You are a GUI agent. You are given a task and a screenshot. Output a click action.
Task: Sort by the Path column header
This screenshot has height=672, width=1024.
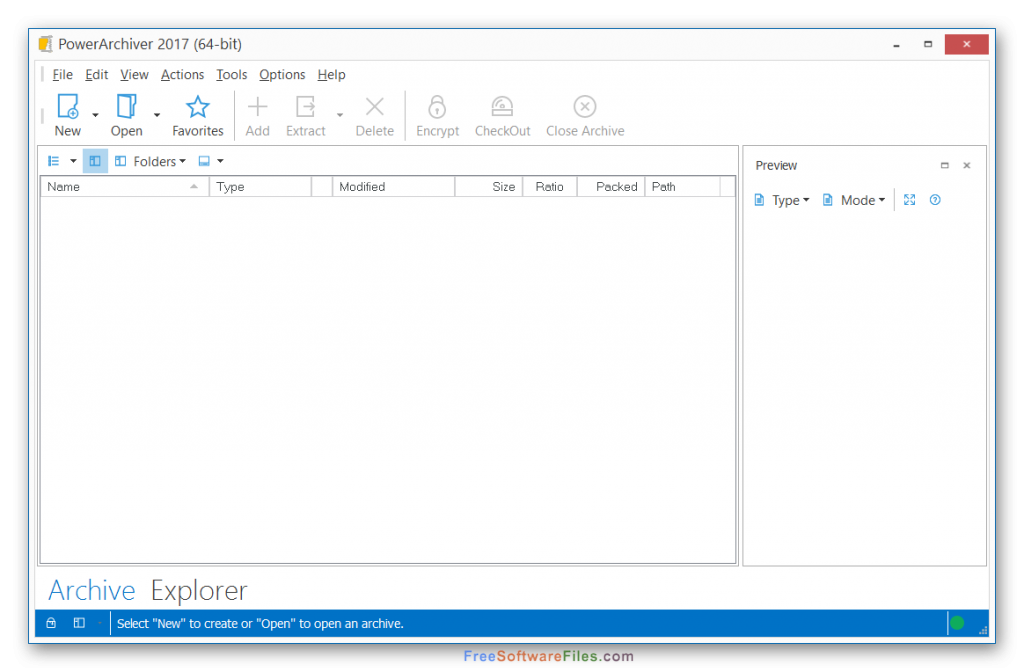[x=682, y=187]
